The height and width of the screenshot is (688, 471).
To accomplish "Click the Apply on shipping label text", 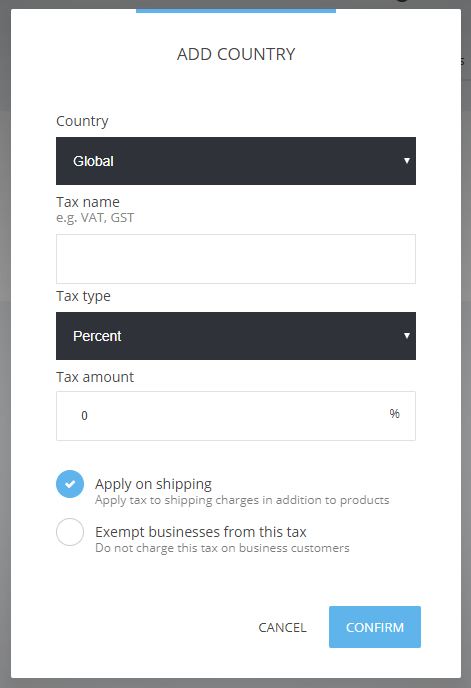I will point(153,484).
